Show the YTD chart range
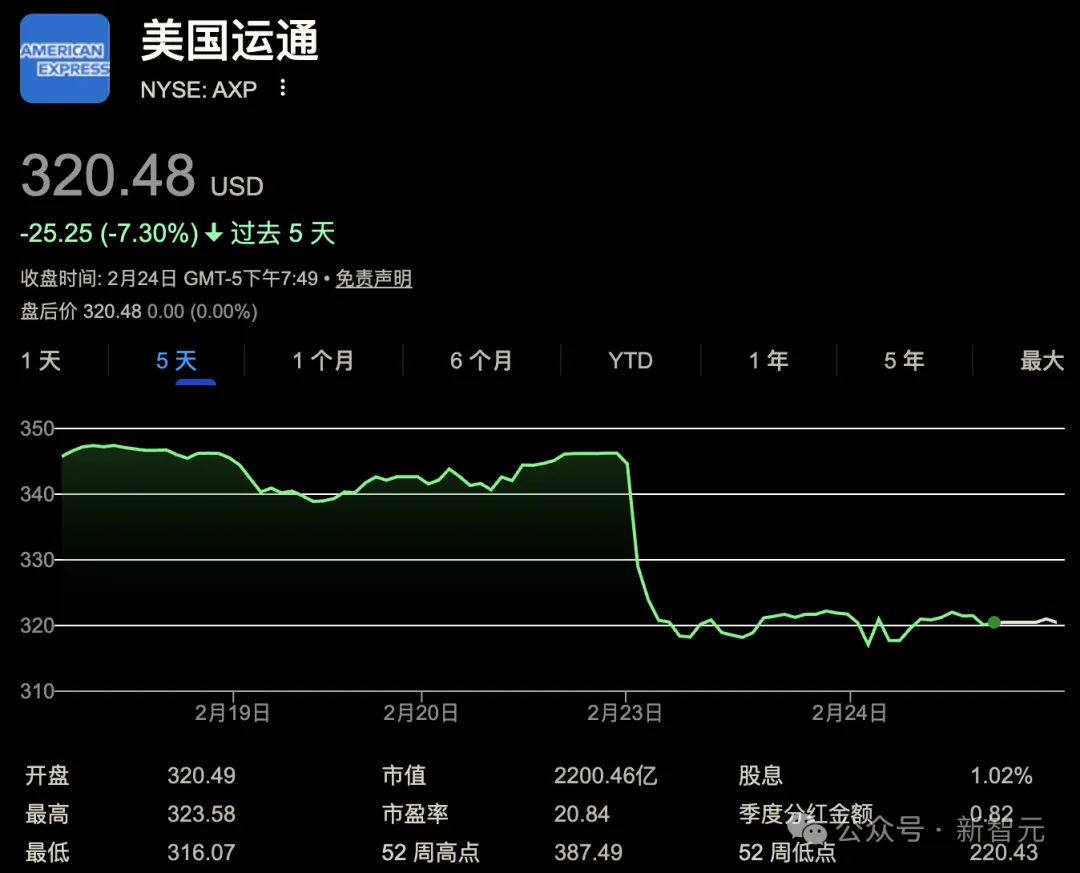The image size is (1080, 873). click(x=630, y=361)
